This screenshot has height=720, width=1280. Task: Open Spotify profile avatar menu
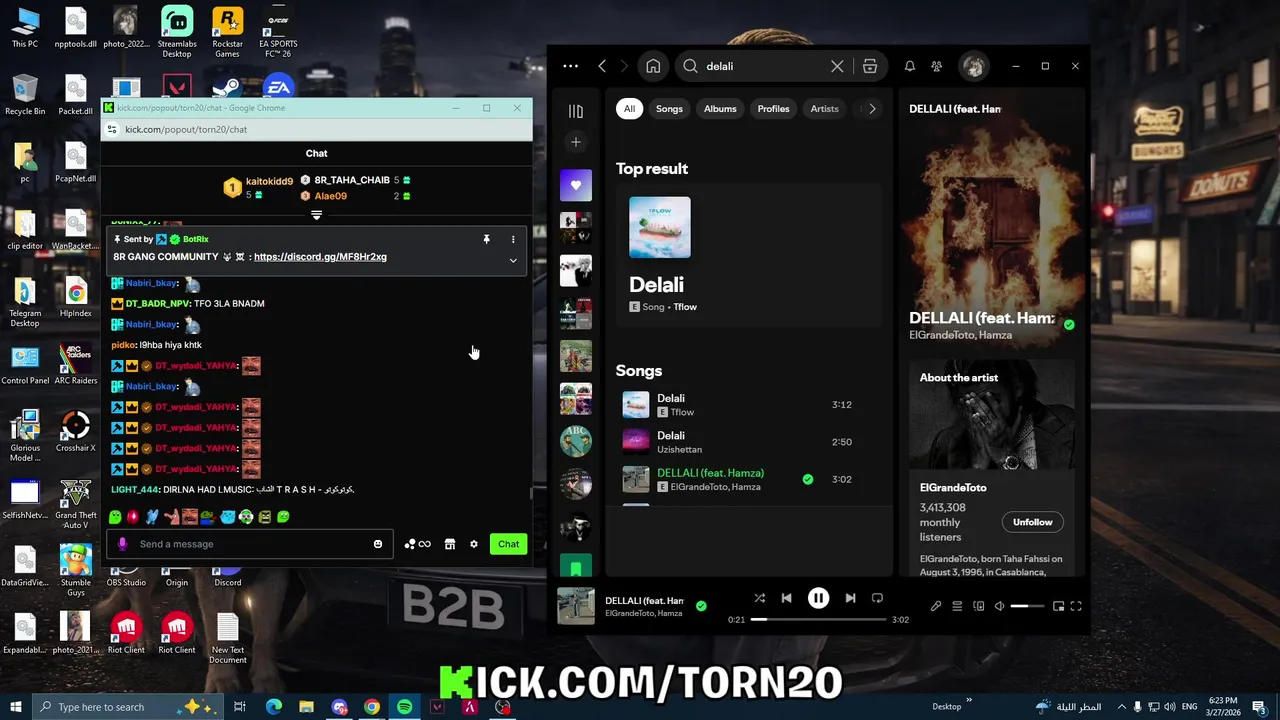(x=974, y=66)
